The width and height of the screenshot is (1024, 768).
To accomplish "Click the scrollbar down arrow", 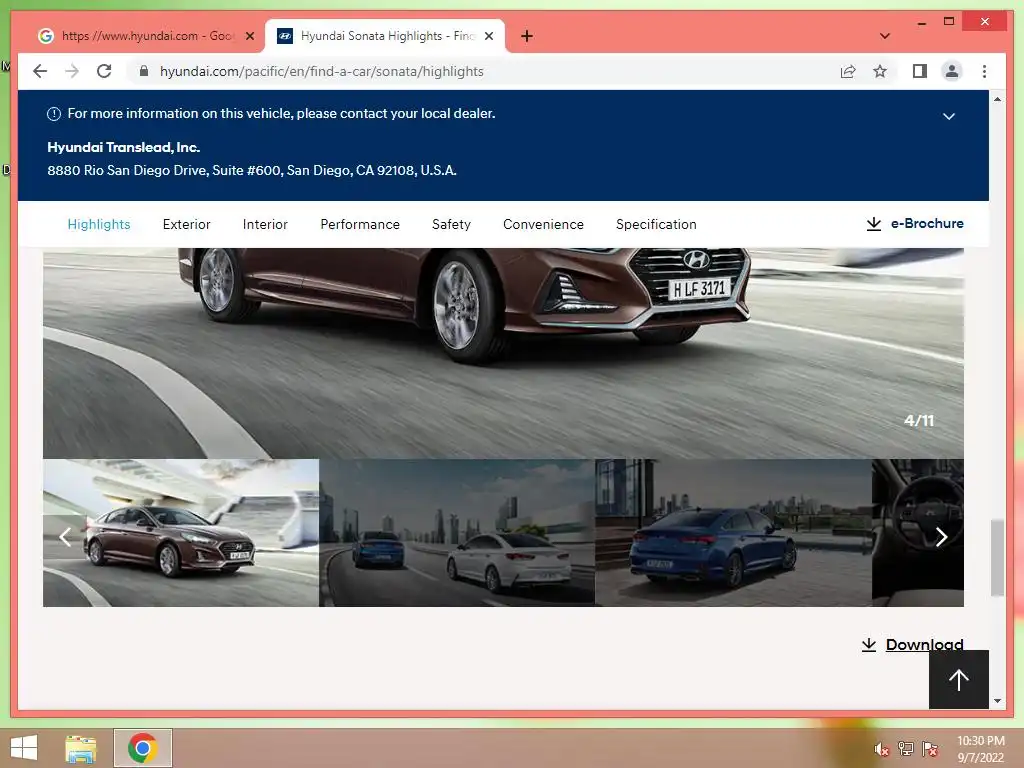I will click(997, 701).
